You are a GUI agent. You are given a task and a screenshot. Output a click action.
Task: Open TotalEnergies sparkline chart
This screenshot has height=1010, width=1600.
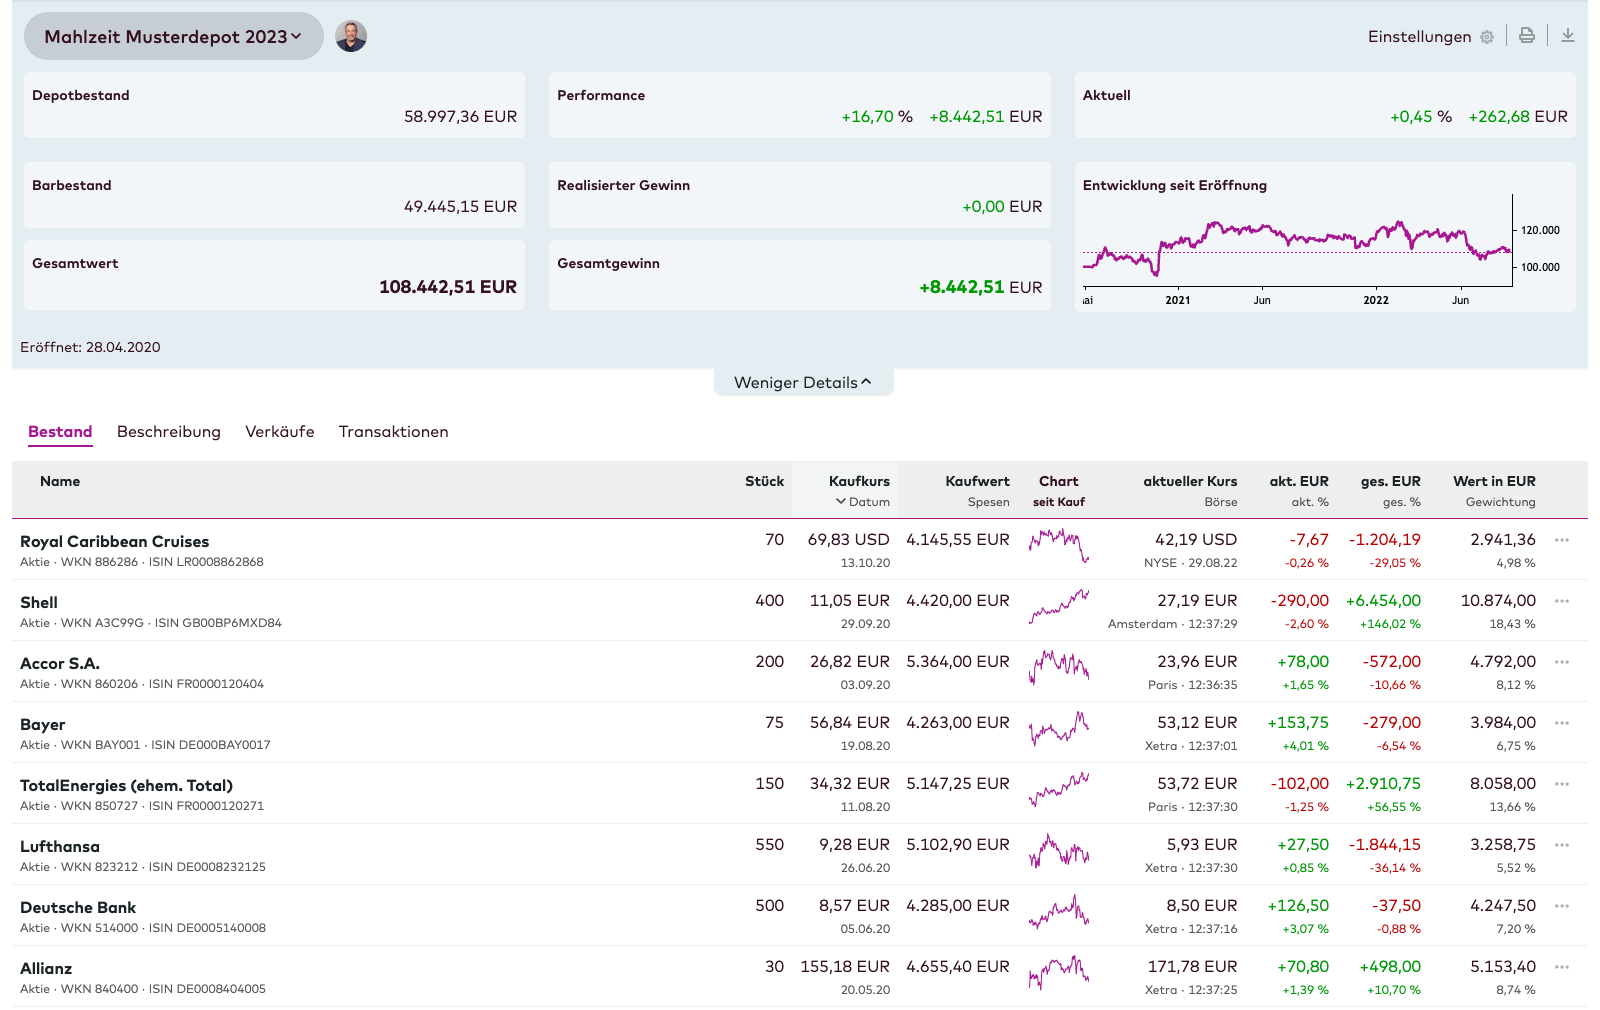(1059, 791)
